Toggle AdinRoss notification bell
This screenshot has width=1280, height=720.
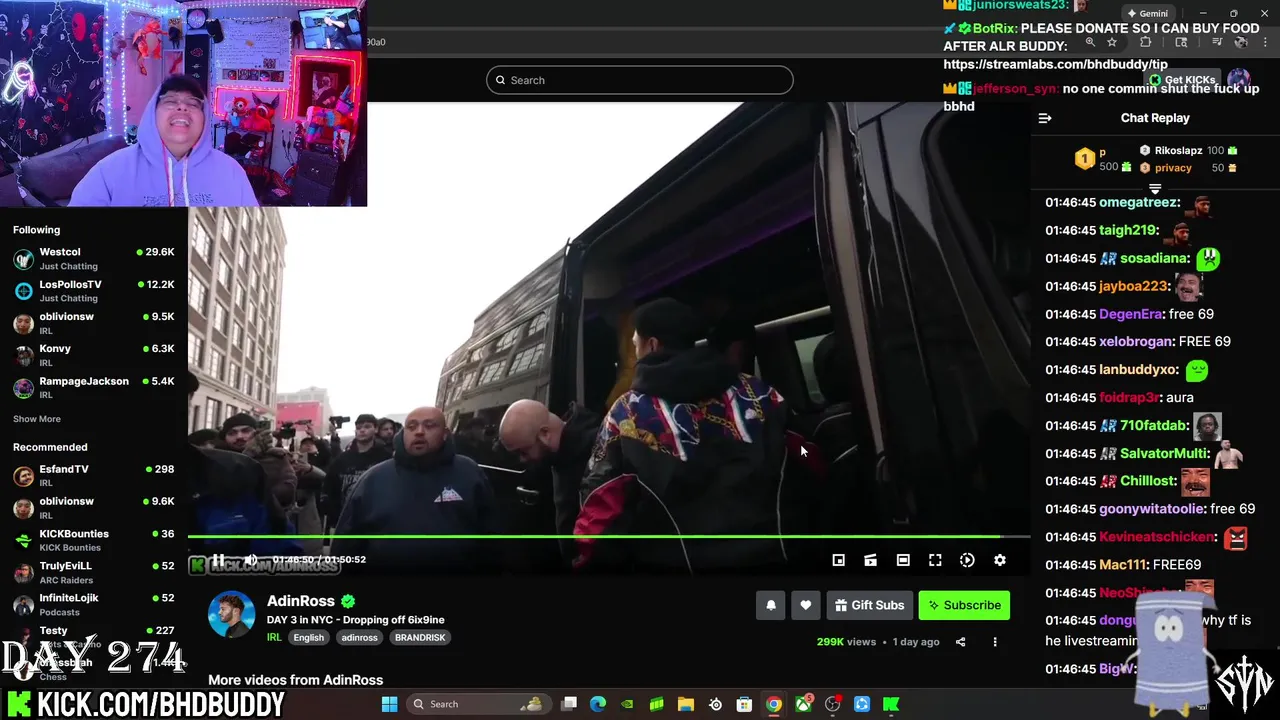[x=771, y=605]
